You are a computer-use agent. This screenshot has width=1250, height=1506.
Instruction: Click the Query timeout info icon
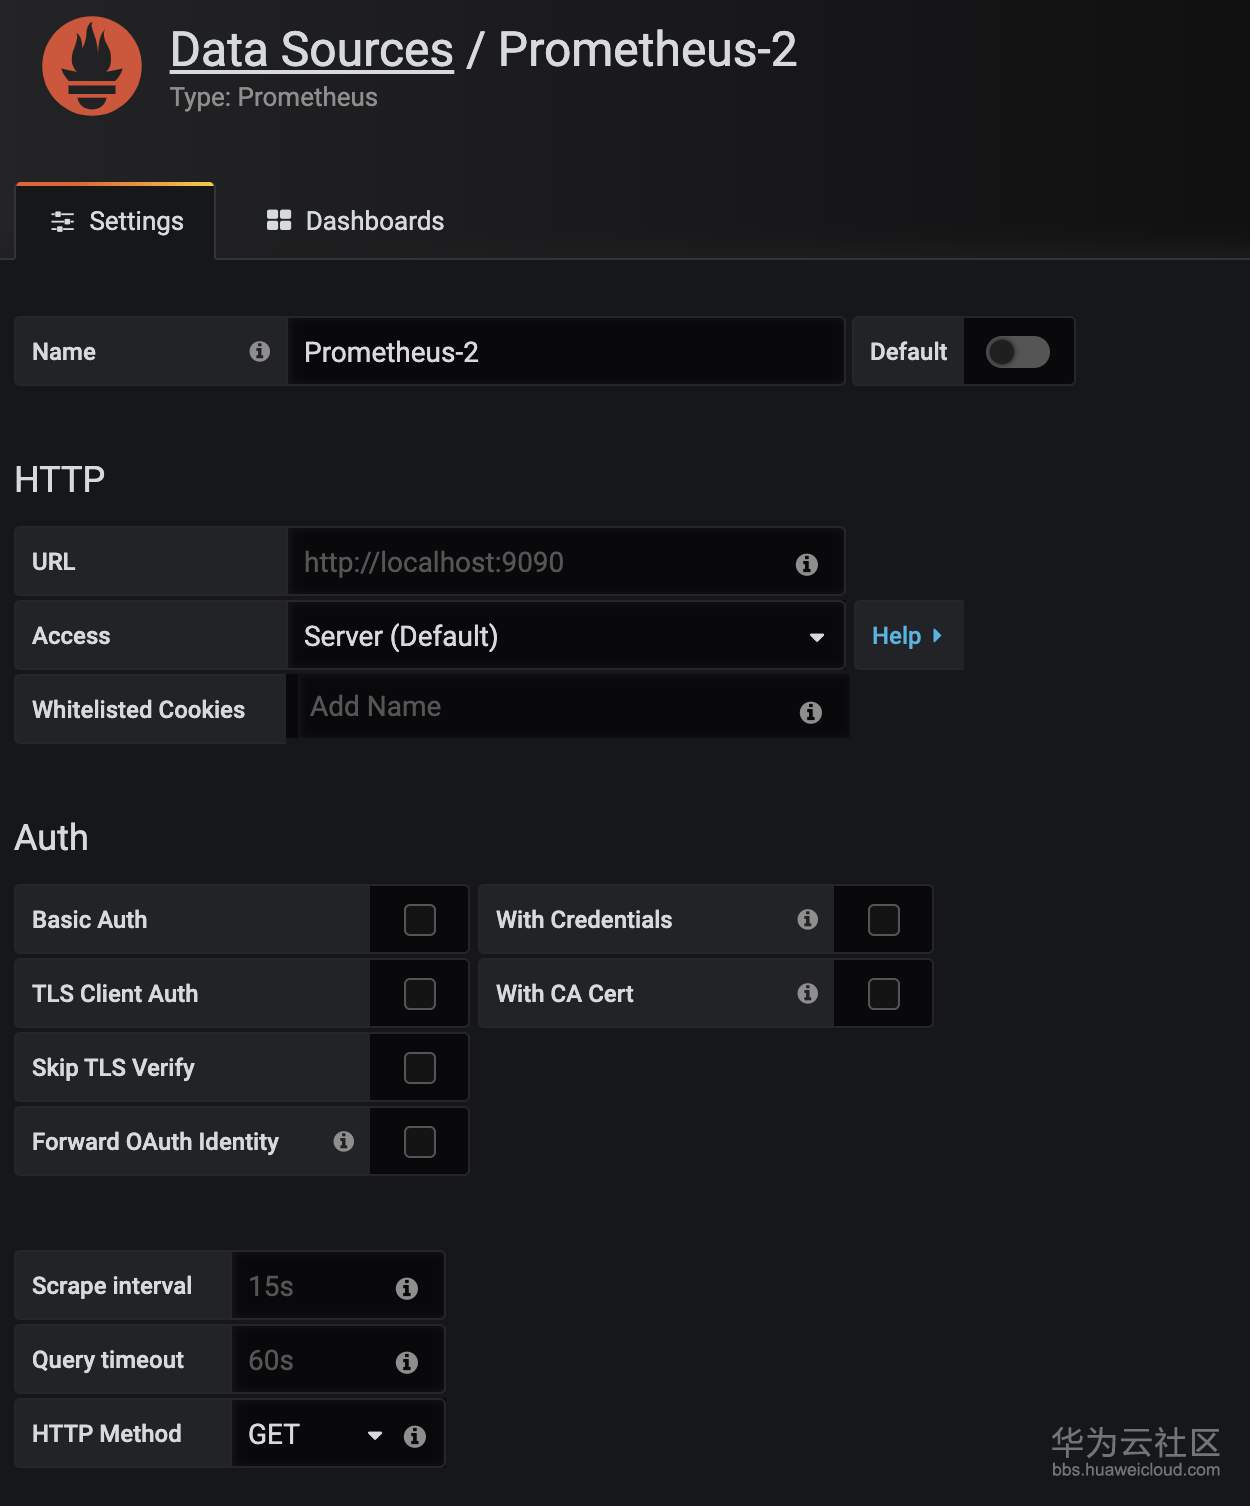(406, 1362)
